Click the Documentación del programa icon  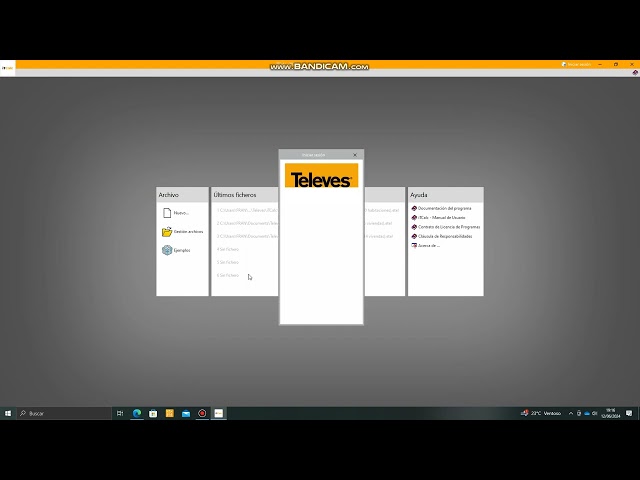[414, 208]
